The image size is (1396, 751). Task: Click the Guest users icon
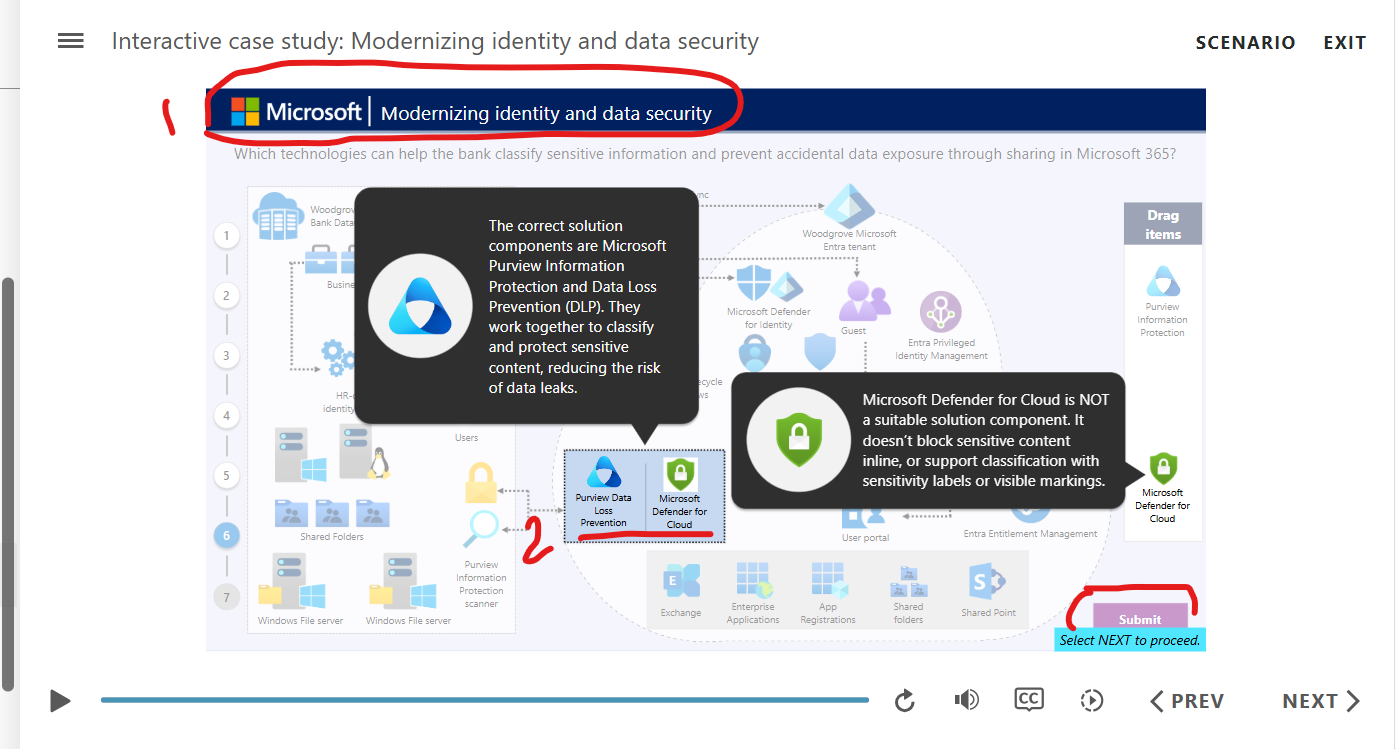864,299
